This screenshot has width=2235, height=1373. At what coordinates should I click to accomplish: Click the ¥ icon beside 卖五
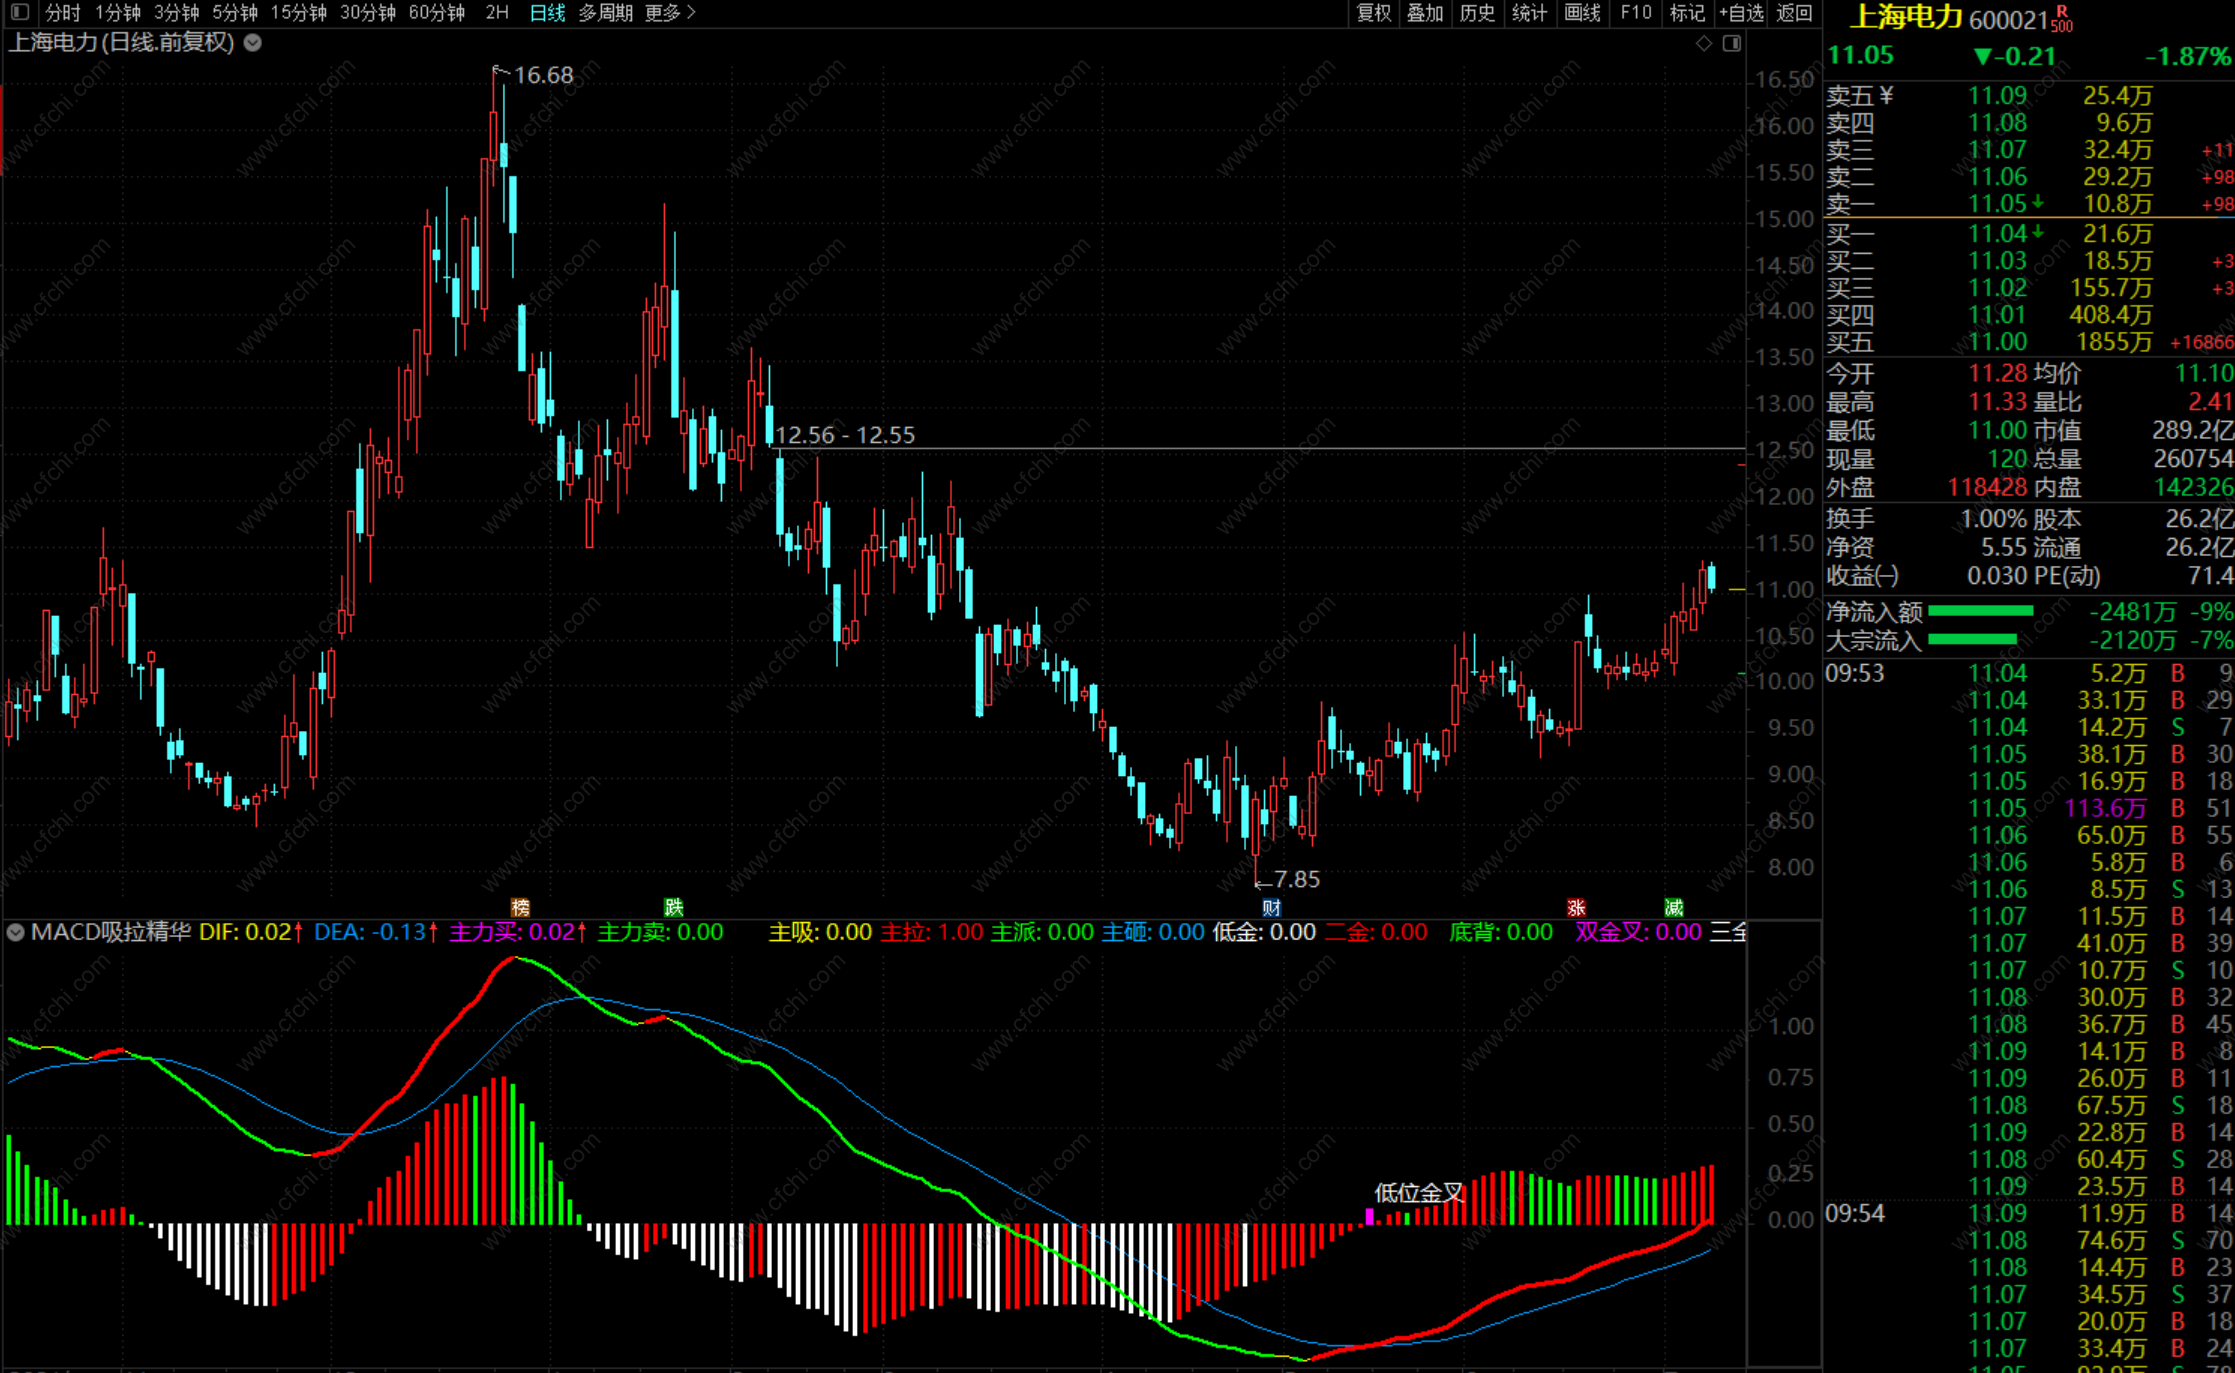click(1886, 95)
